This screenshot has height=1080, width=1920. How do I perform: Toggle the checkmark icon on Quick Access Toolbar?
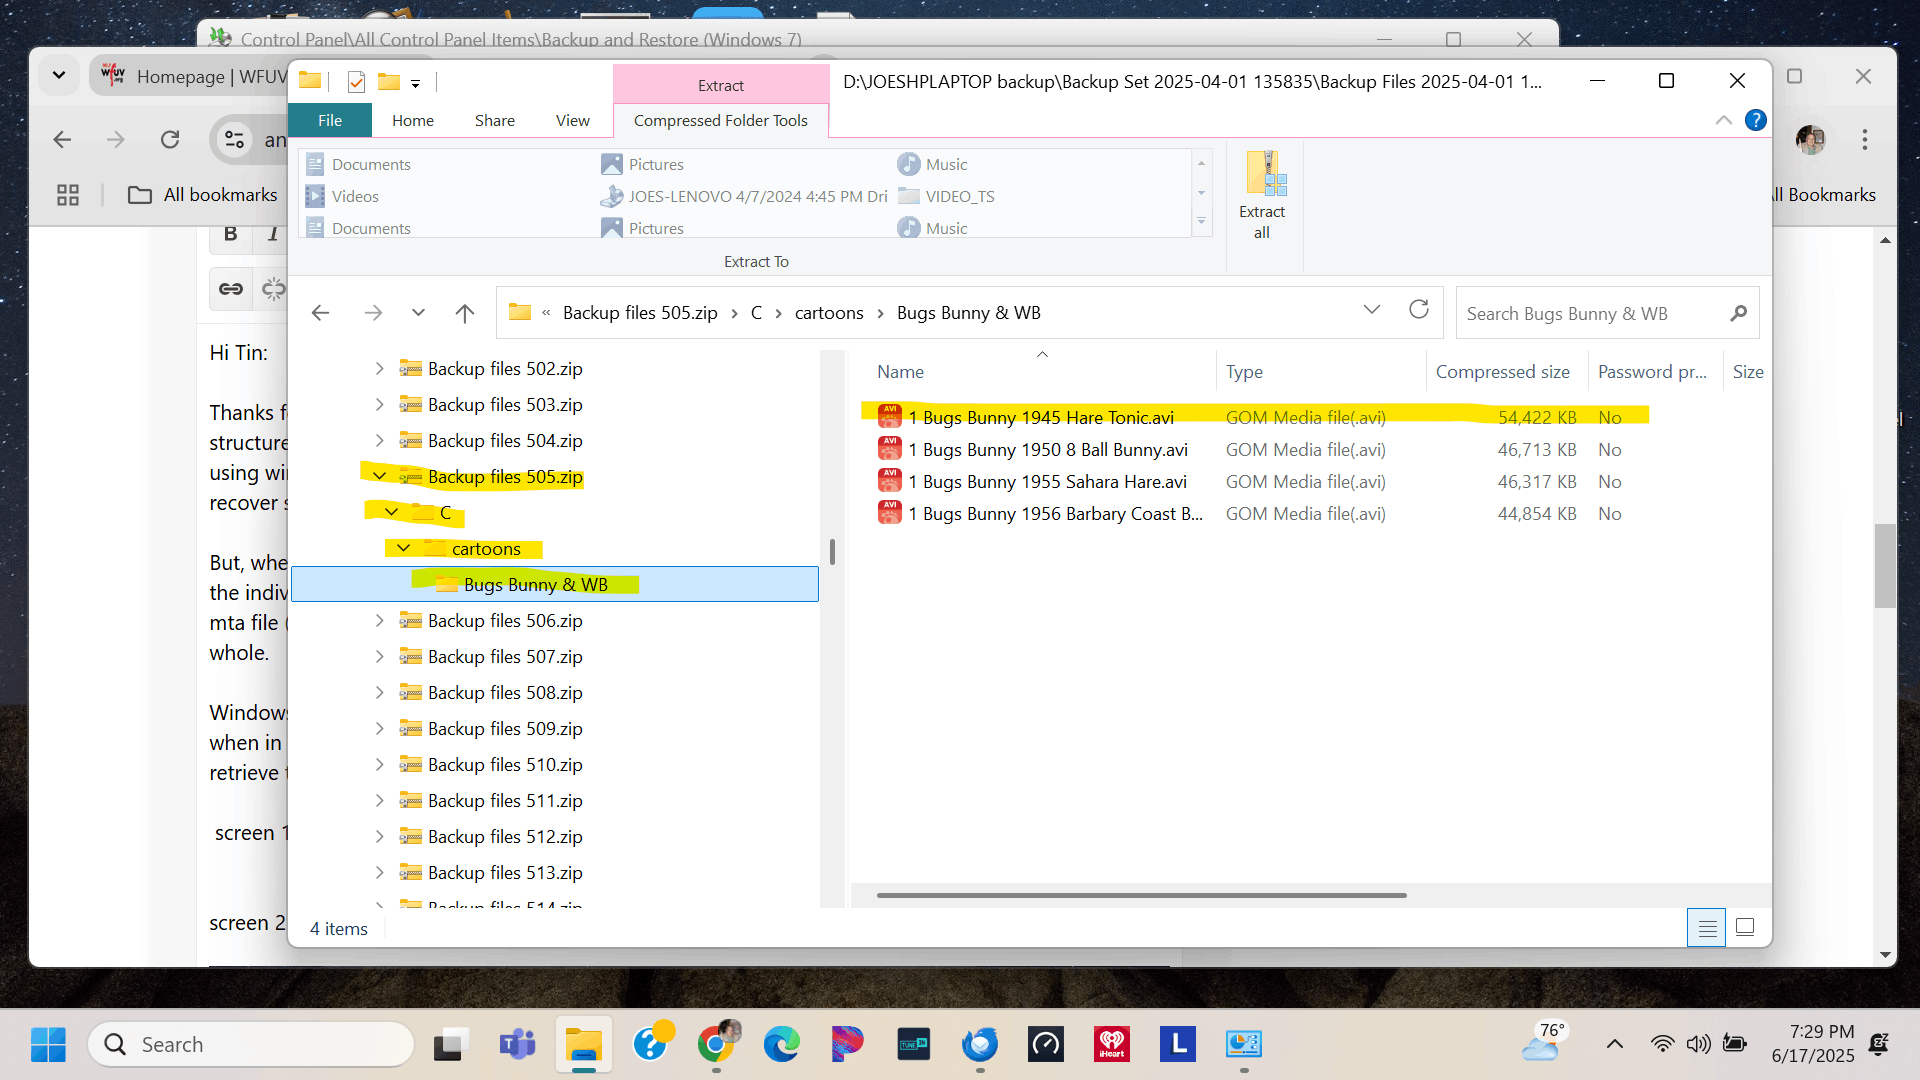(356, 82)
